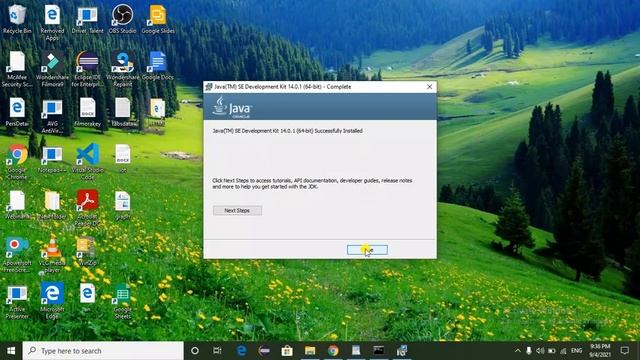This screenshot has width=640, height=360.
Task: Select Filmorakey docx desktop file
Action: pos(87,112)
